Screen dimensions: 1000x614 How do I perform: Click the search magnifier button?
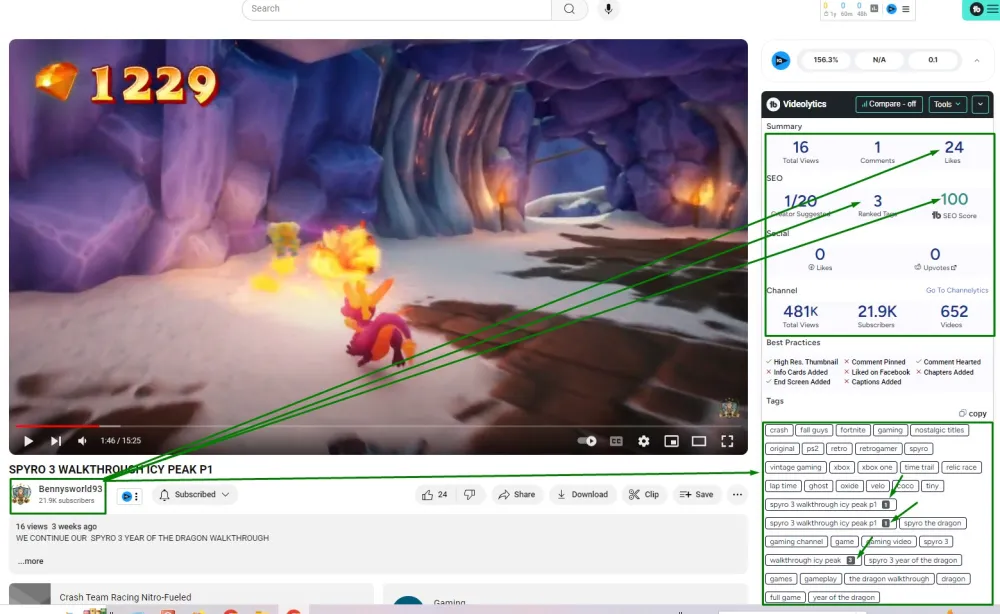pos(569,9)
